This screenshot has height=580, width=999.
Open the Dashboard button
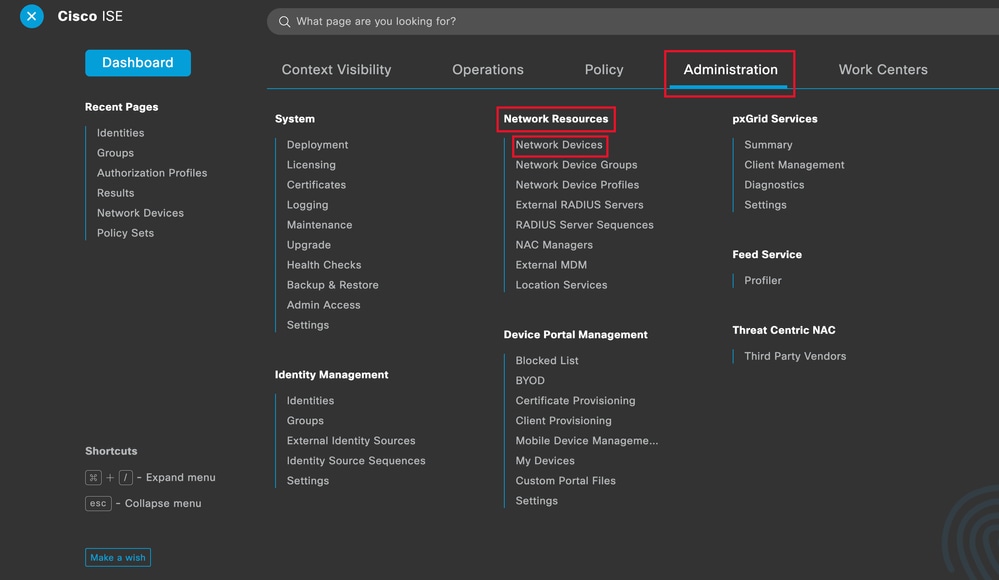(138, 62)
